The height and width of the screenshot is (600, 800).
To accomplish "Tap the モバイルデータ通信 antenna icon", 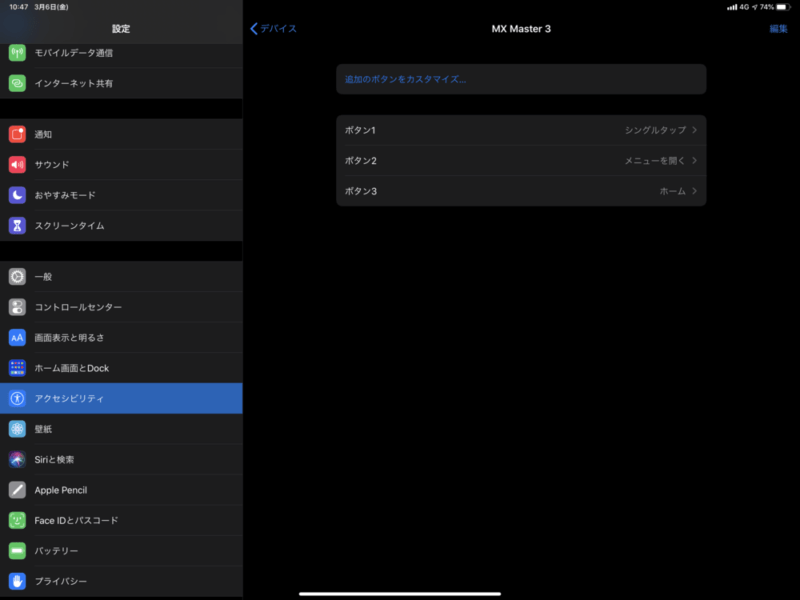I will [x=17, y=53].
